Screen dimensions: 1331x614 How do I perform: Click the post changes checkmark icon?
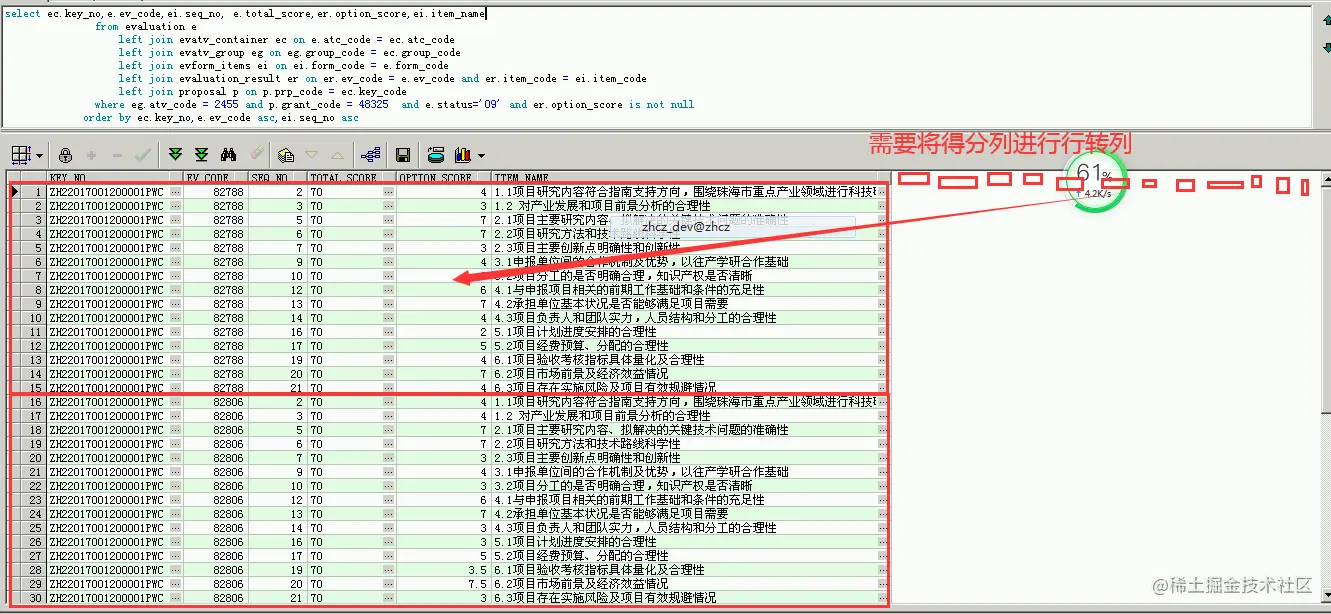click(x=142, y=156)
